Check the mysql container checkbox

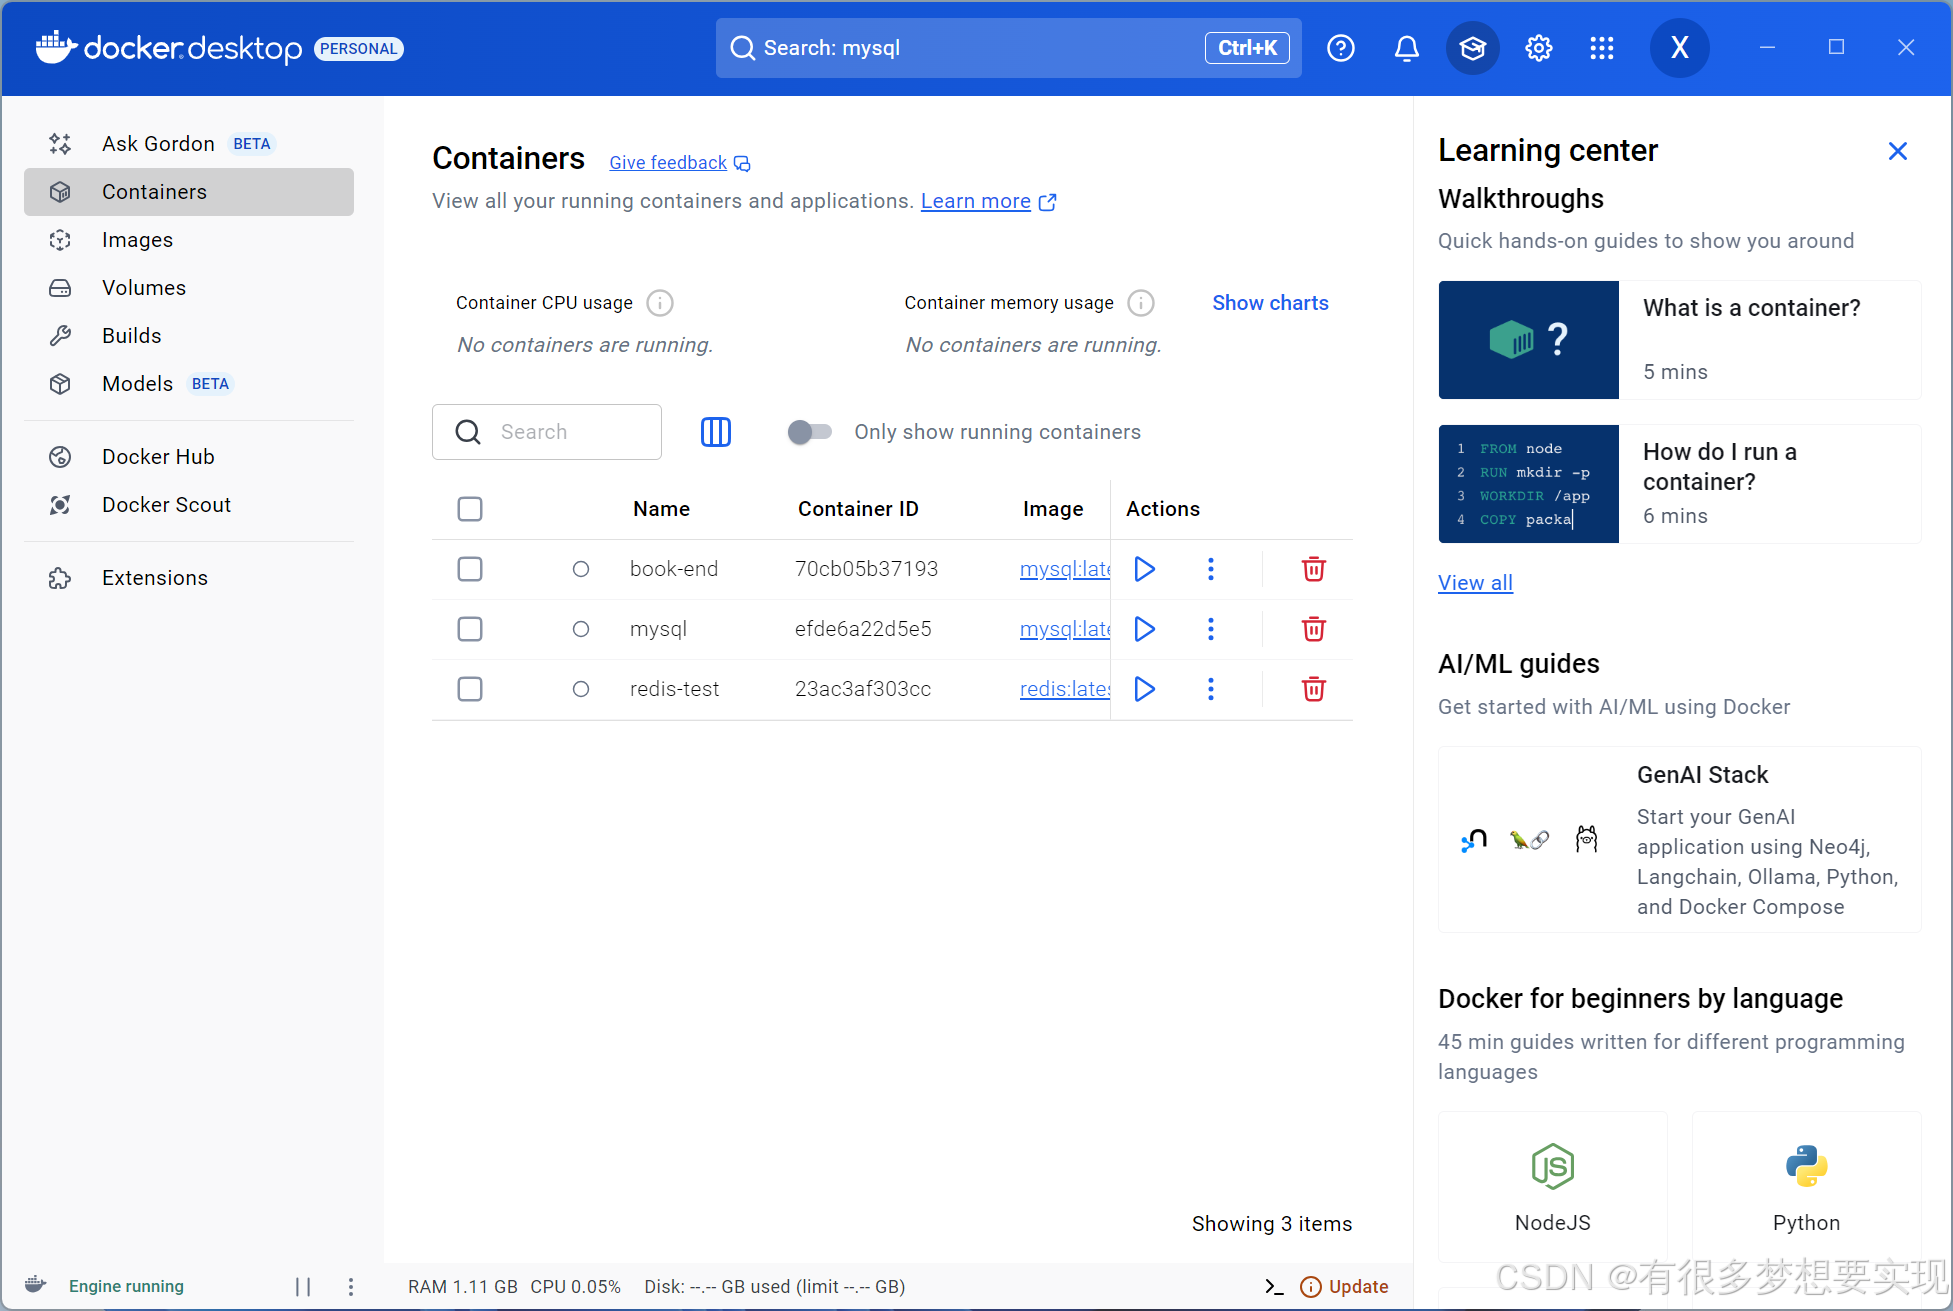point(470,629)
